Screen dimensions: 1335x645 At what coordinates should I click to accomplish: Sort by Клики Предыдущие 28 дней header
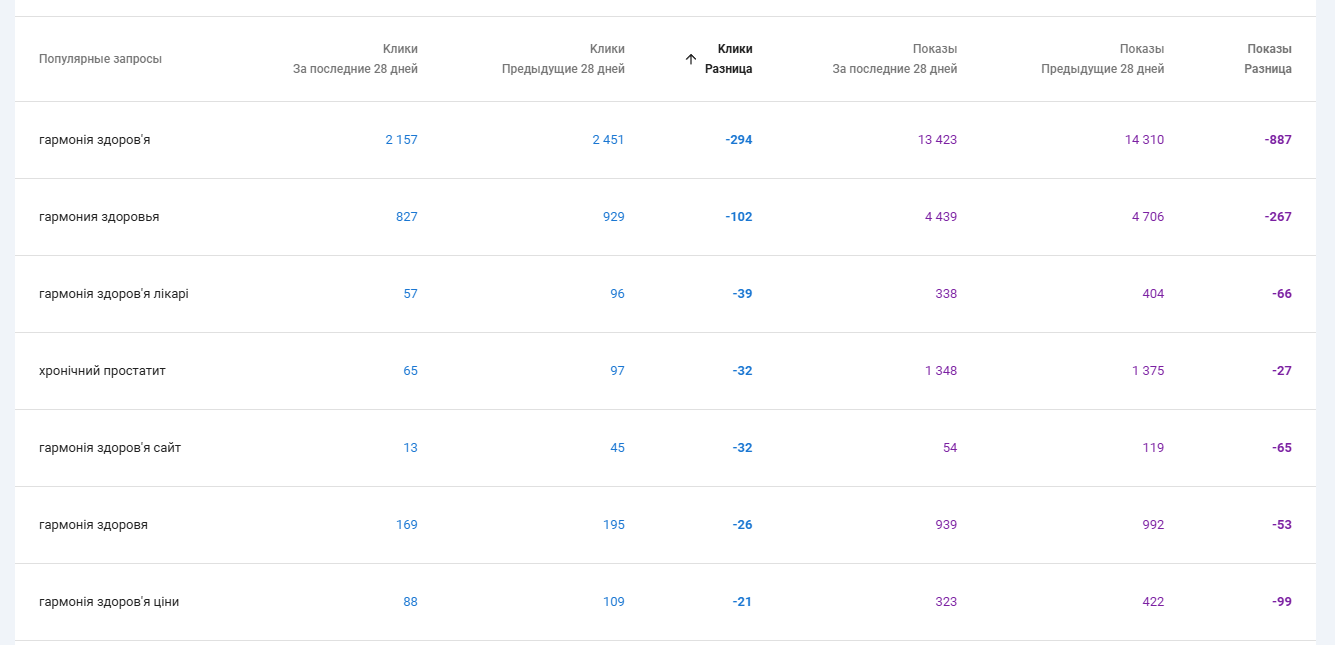pyautogui.click(x=563, y=59)
